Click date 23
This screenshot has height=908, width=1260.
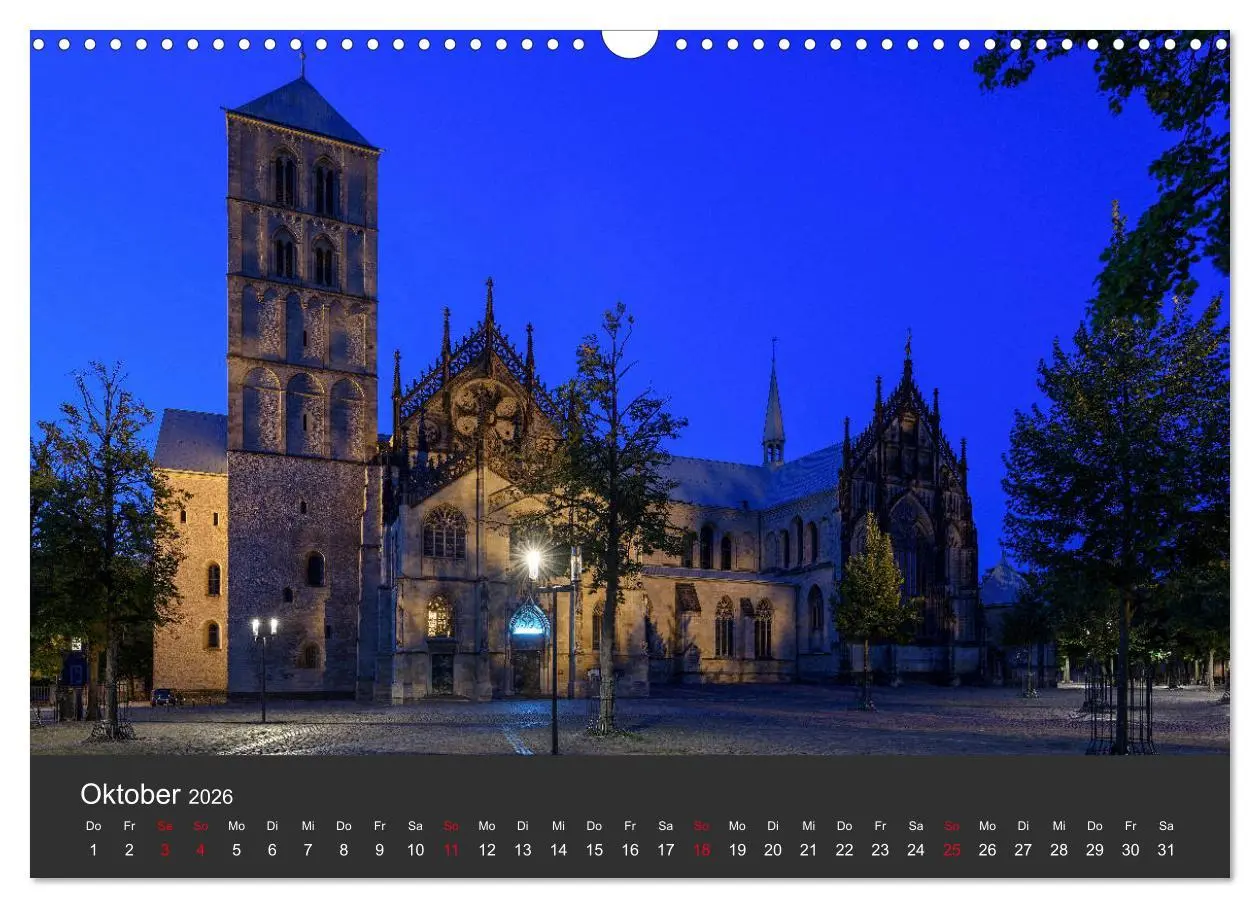[x=880, y=850]
